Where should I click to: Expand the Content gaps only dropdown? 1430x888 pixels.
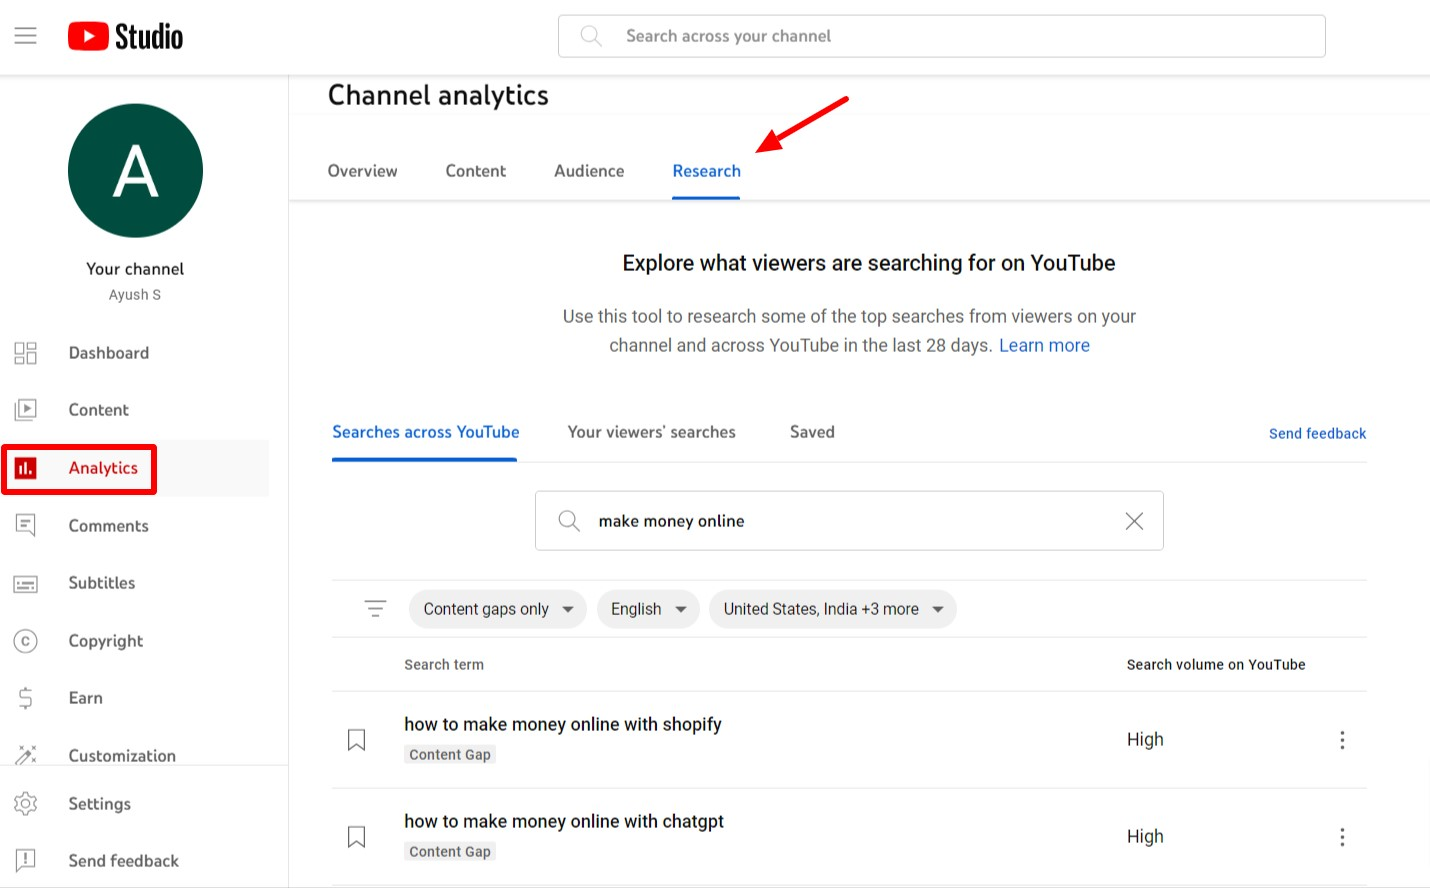497,608
